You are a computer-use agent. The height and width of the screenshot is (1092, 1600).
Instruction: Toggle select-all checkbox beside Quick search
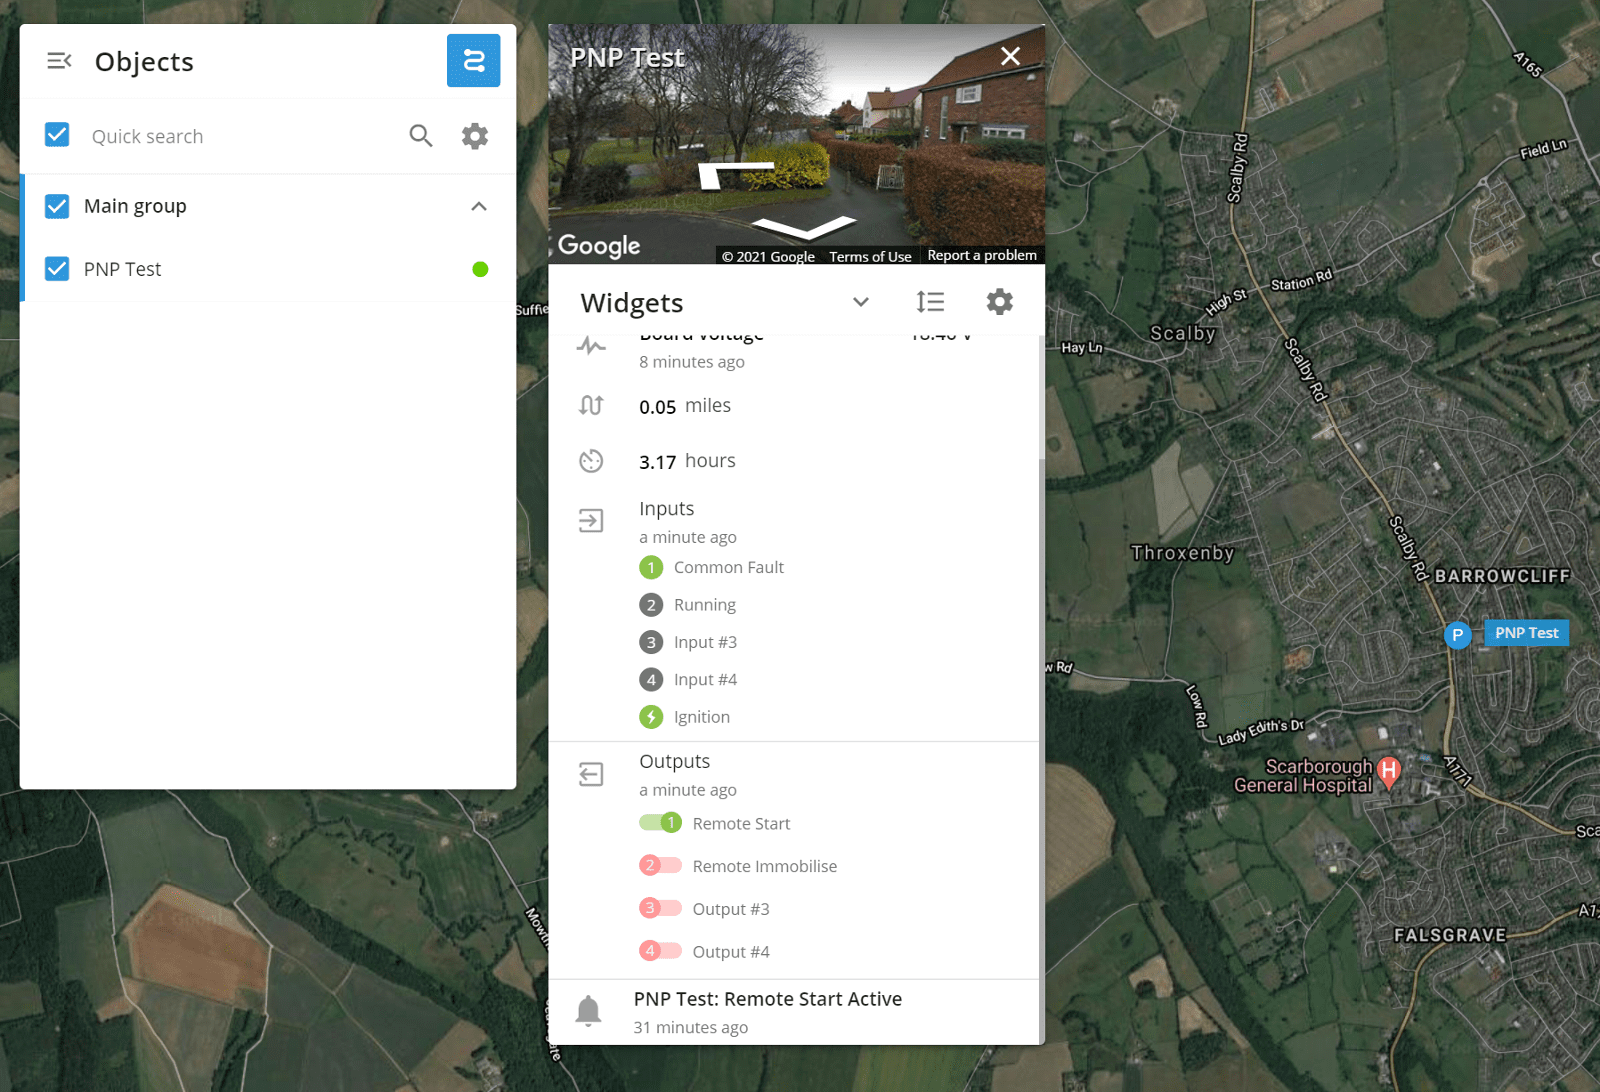point(57,135)
